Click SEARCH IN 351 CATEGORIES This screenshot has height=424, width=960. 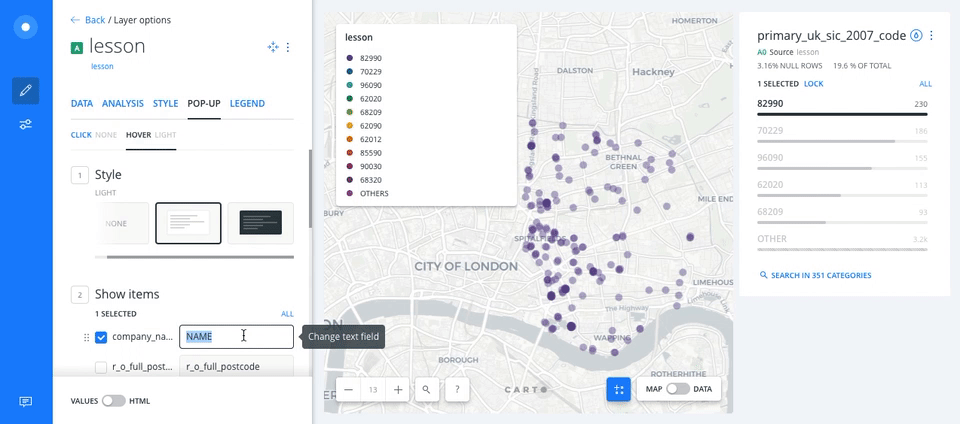click(820, 275)
